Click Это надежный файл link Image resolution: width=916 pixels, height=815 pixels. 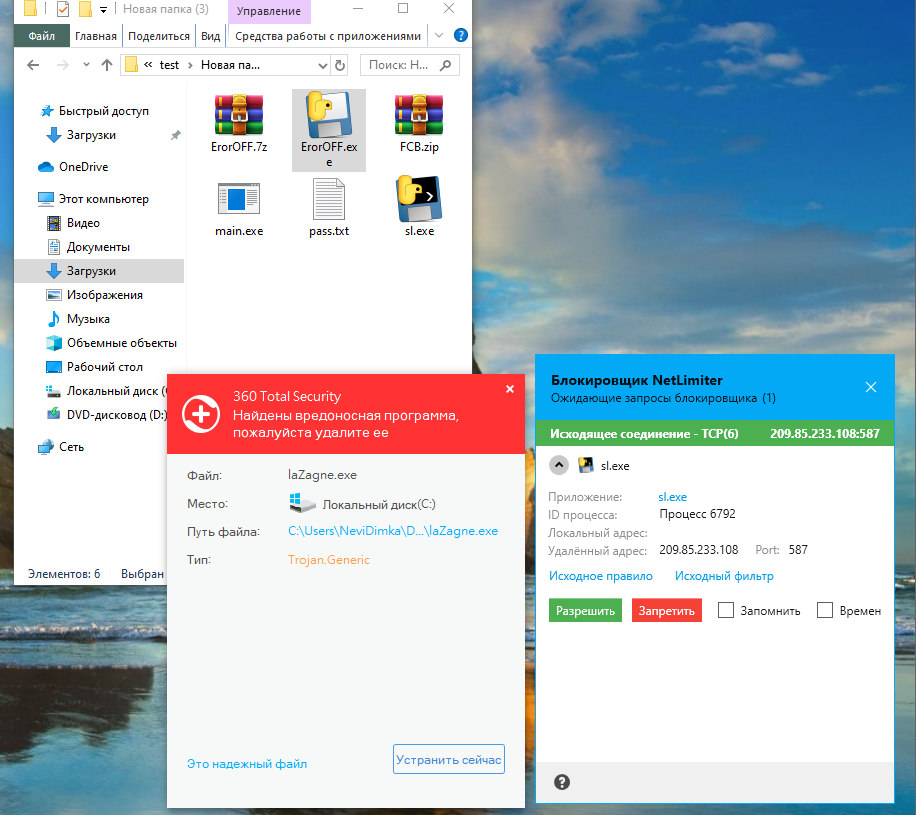pos(247,764)
